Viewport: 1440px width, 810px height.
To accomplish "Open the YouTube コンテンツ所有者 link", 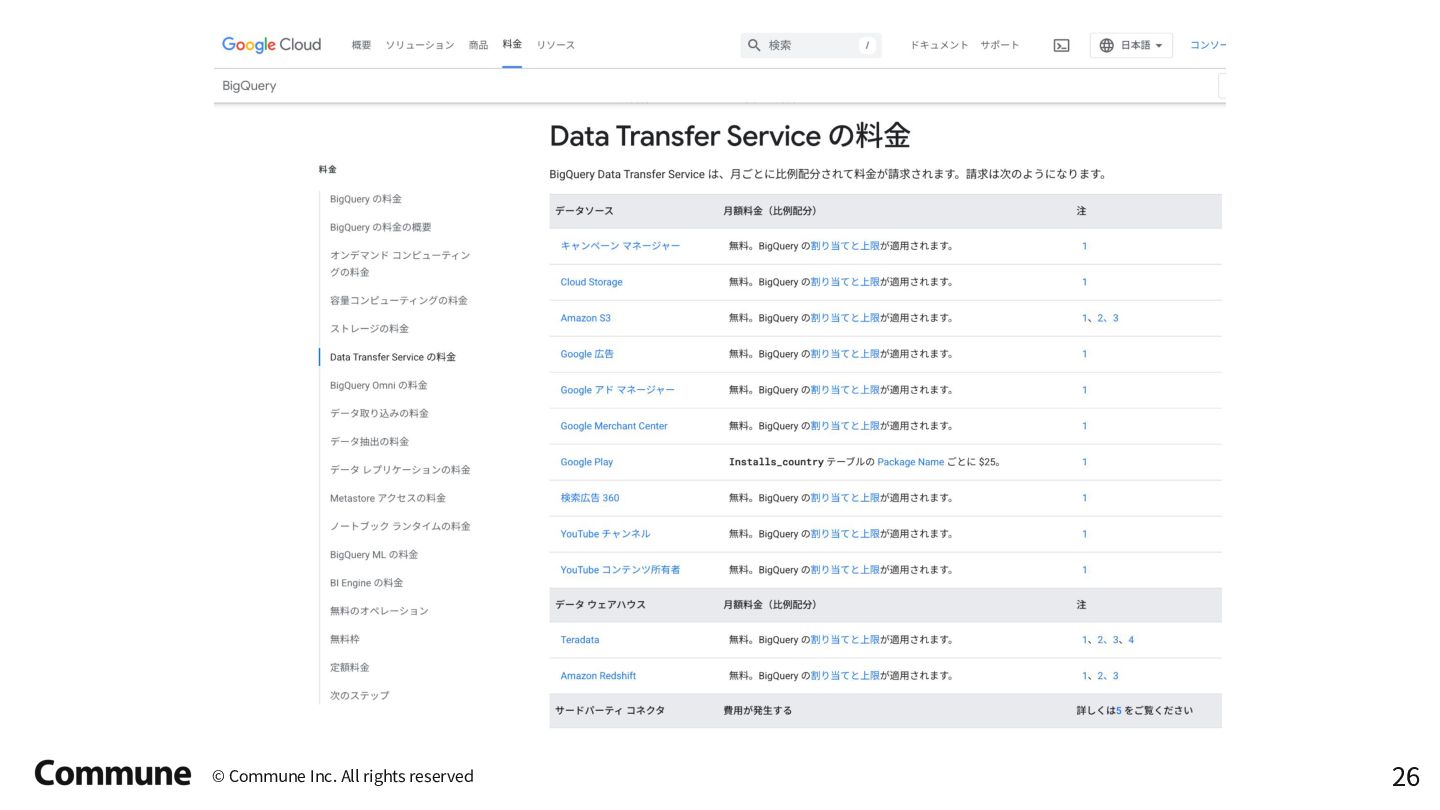I will pos(620,570).
